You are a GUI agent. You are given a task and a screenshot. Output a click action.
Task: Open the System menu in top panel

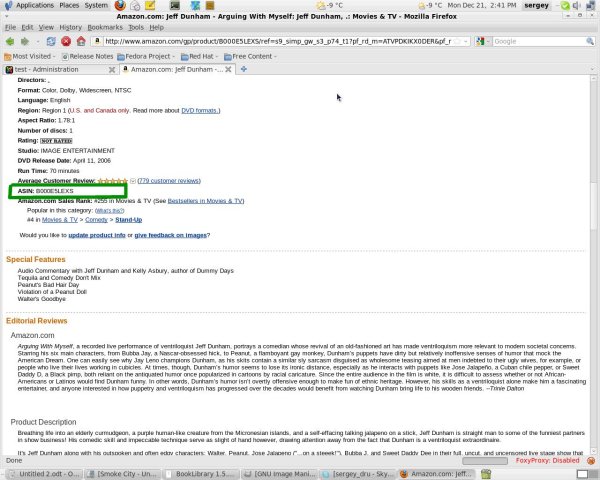tap(96, 5)
